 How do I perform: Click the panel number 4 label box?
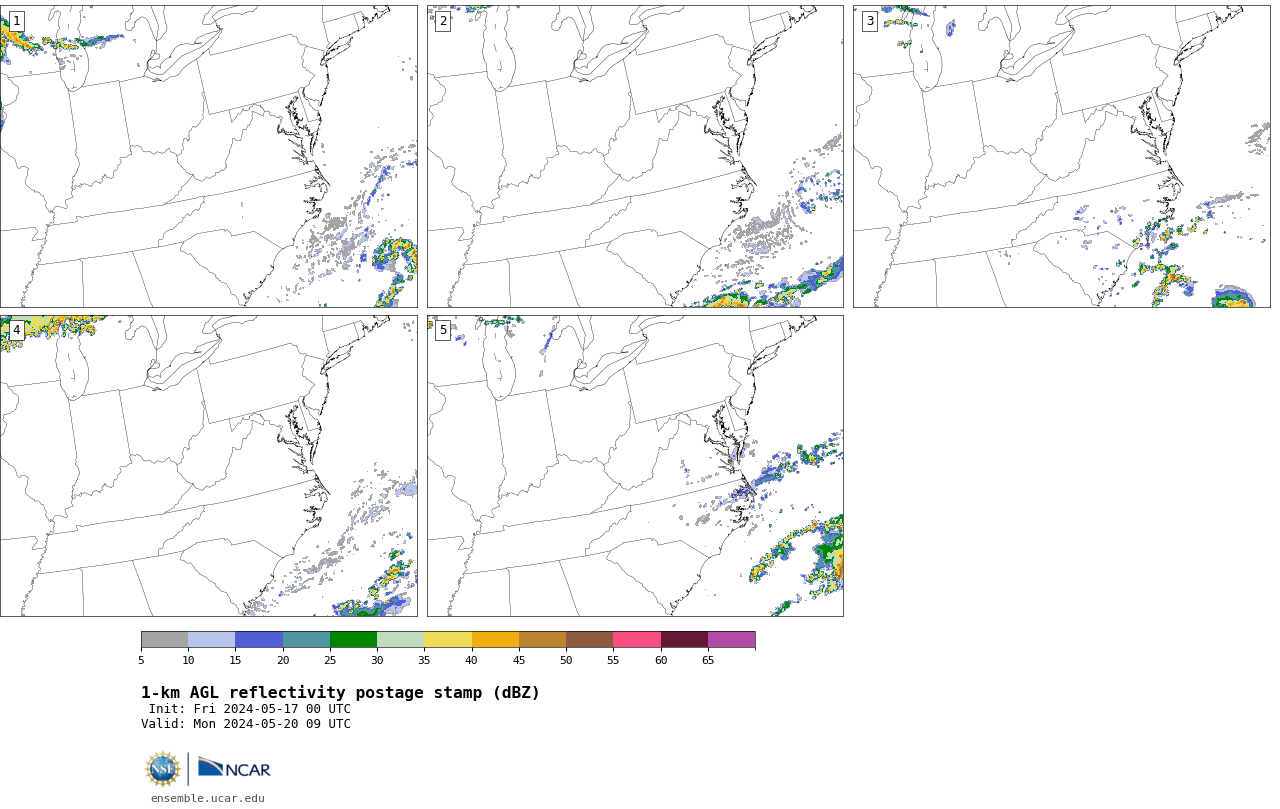[16, 330]
